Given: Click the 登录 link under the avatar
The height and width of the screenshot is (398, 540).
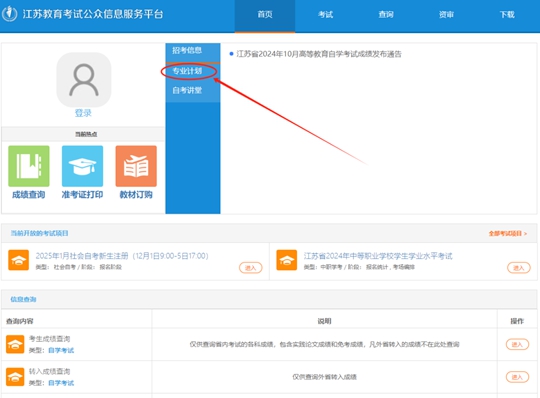Looking at the screenshot, I should click(83, 113).
